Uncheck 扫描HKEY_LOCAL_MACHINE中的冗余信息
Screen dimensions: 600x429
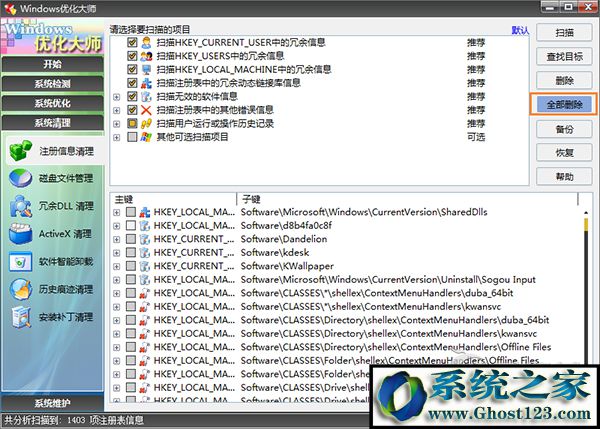[132, 70]
